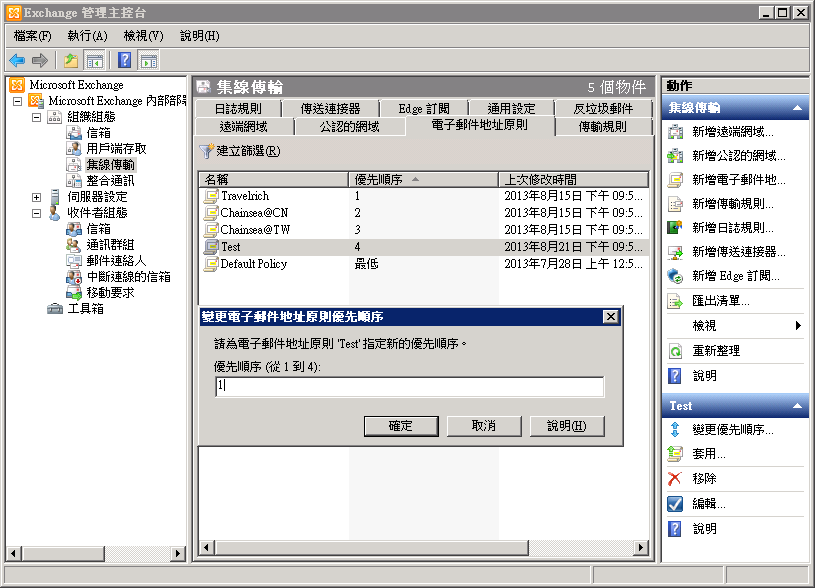Switch to the 傳輸規則 tab
Viewport: 815px width, 588px height.
603,127
